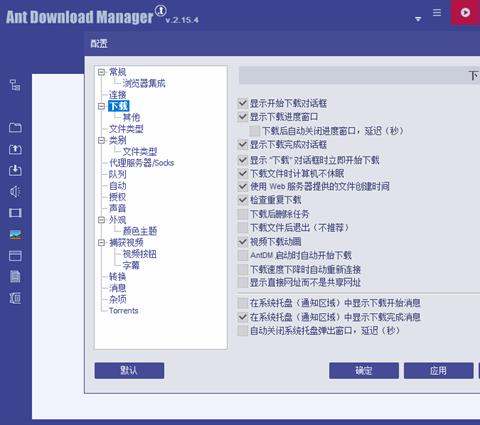The width and height of the screenshot is (480, 425).
Task: Enable 下载速度下降时自动重新连接 checkbox
Action: pos(243,269)
